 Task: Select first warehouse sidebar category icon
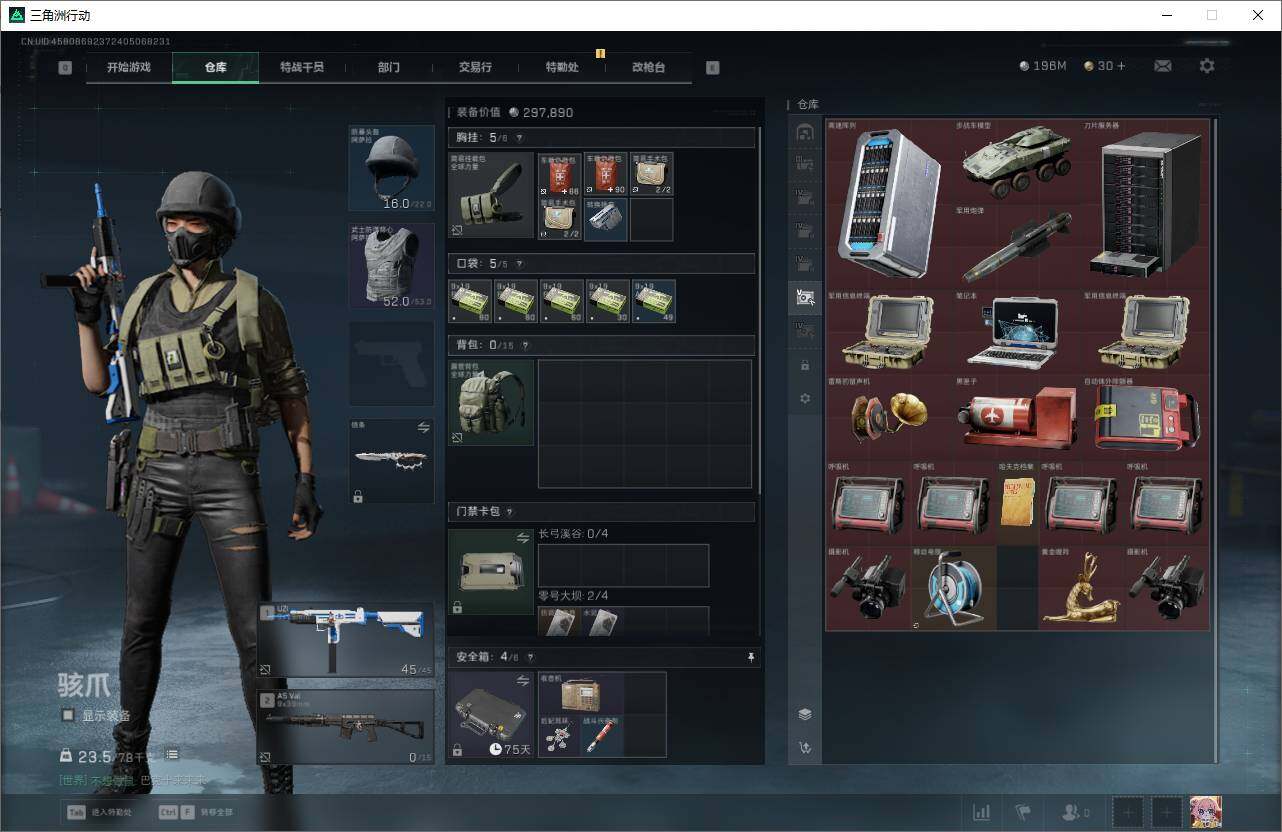805,132
